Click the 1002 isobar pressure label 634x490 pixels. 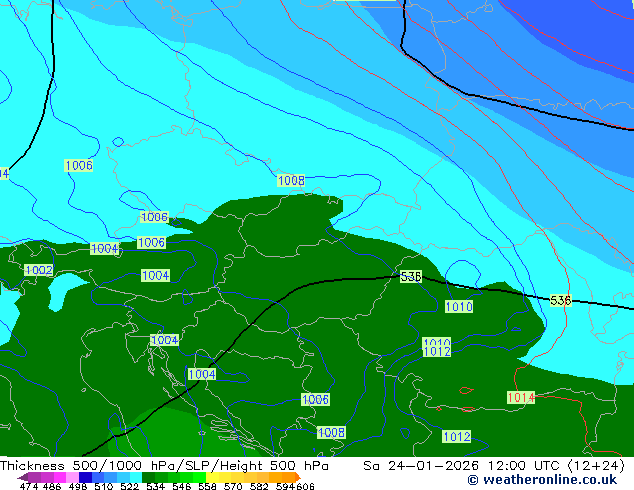(x=39, y=270)
